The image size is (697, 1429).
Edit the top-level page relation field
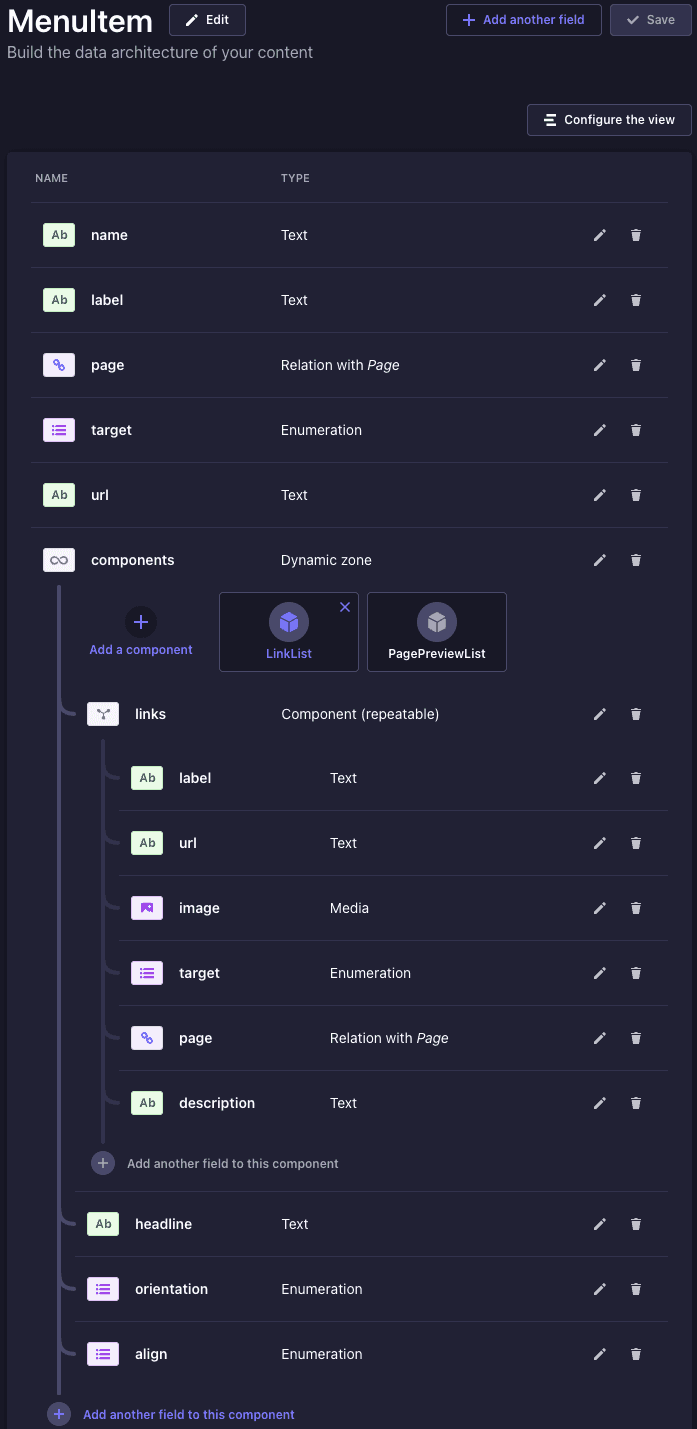600,365
